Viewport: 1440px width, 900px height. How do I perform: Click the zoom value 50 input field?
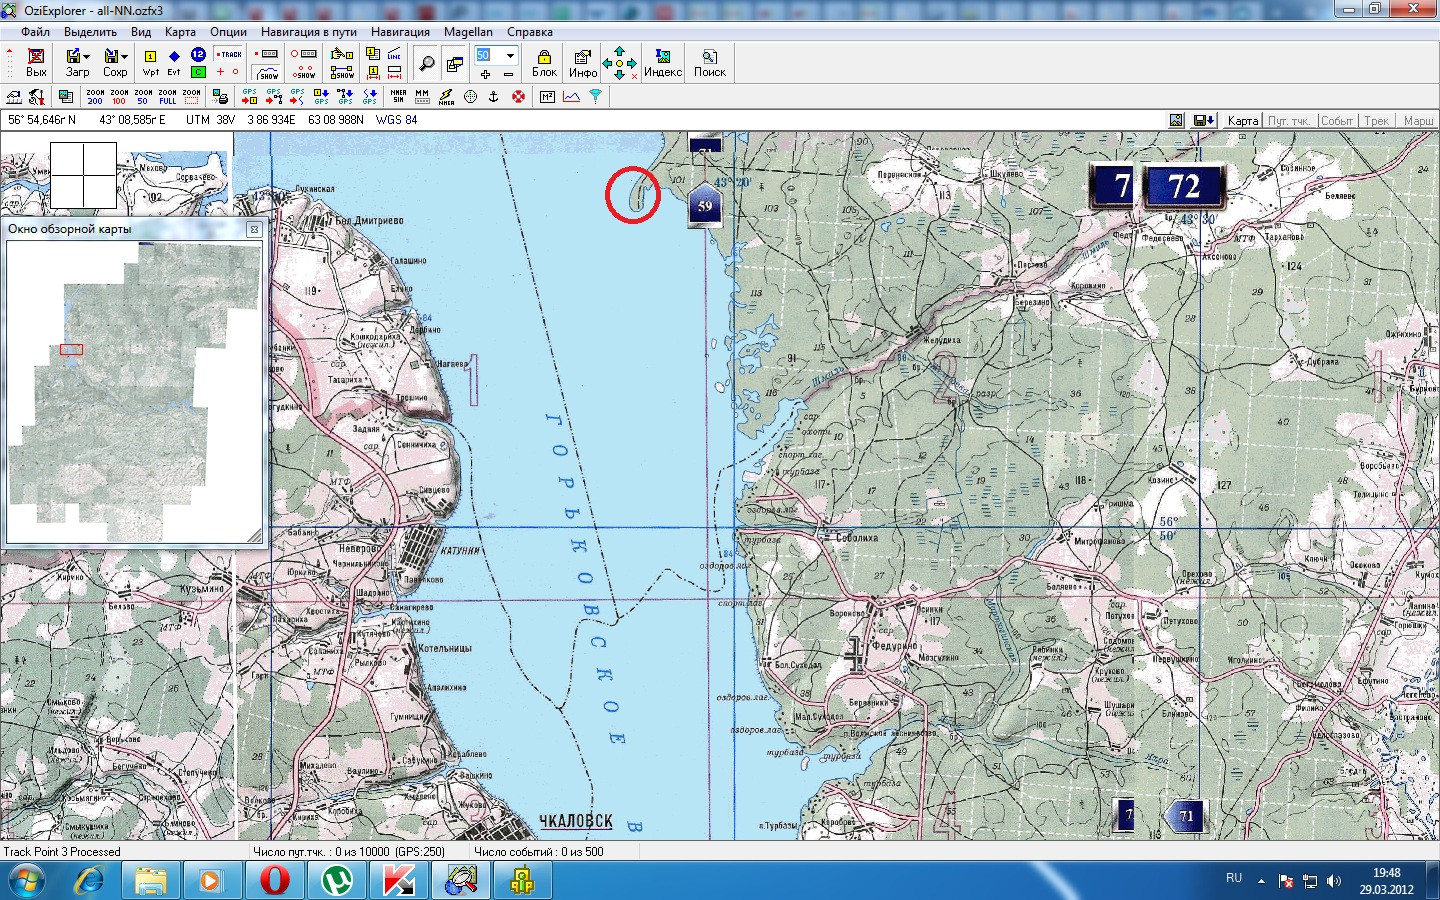click(484, 55)
